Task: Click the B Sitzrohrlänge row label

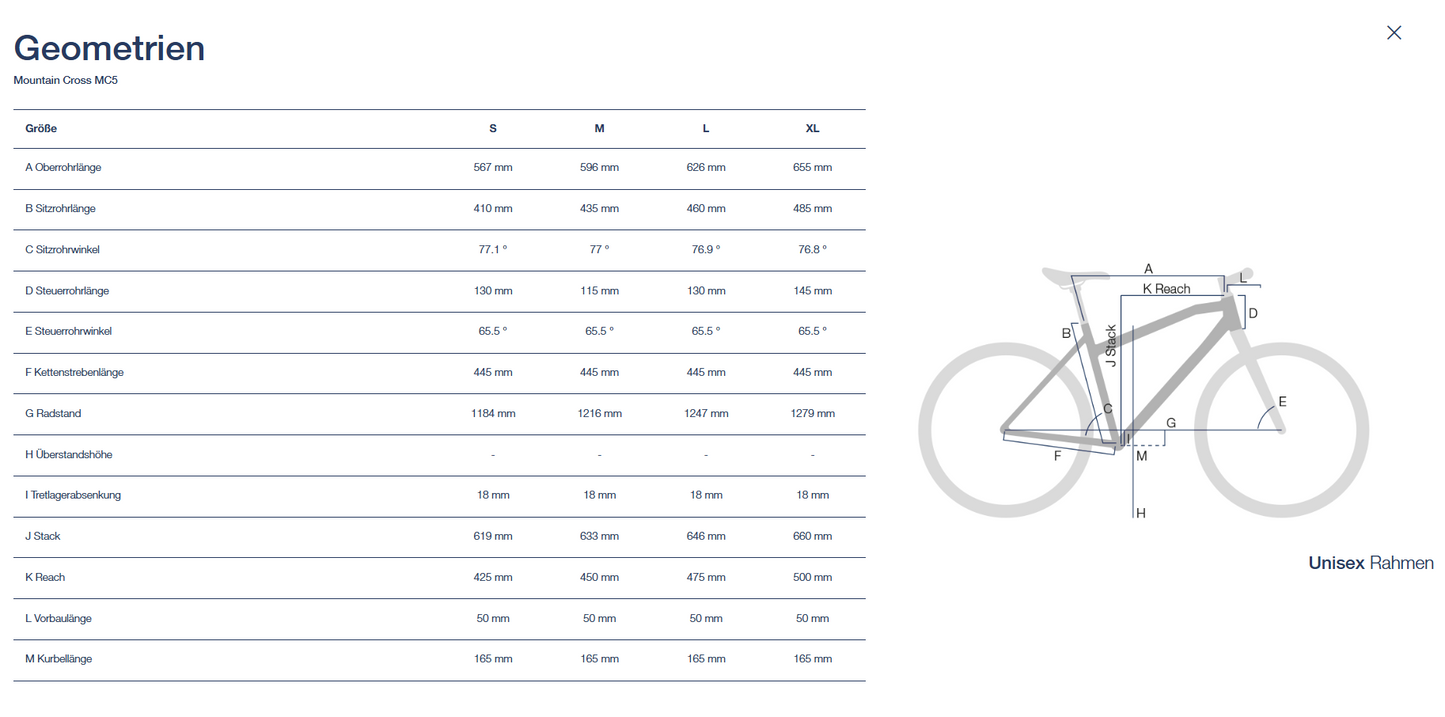Action: tap(60, 208)
